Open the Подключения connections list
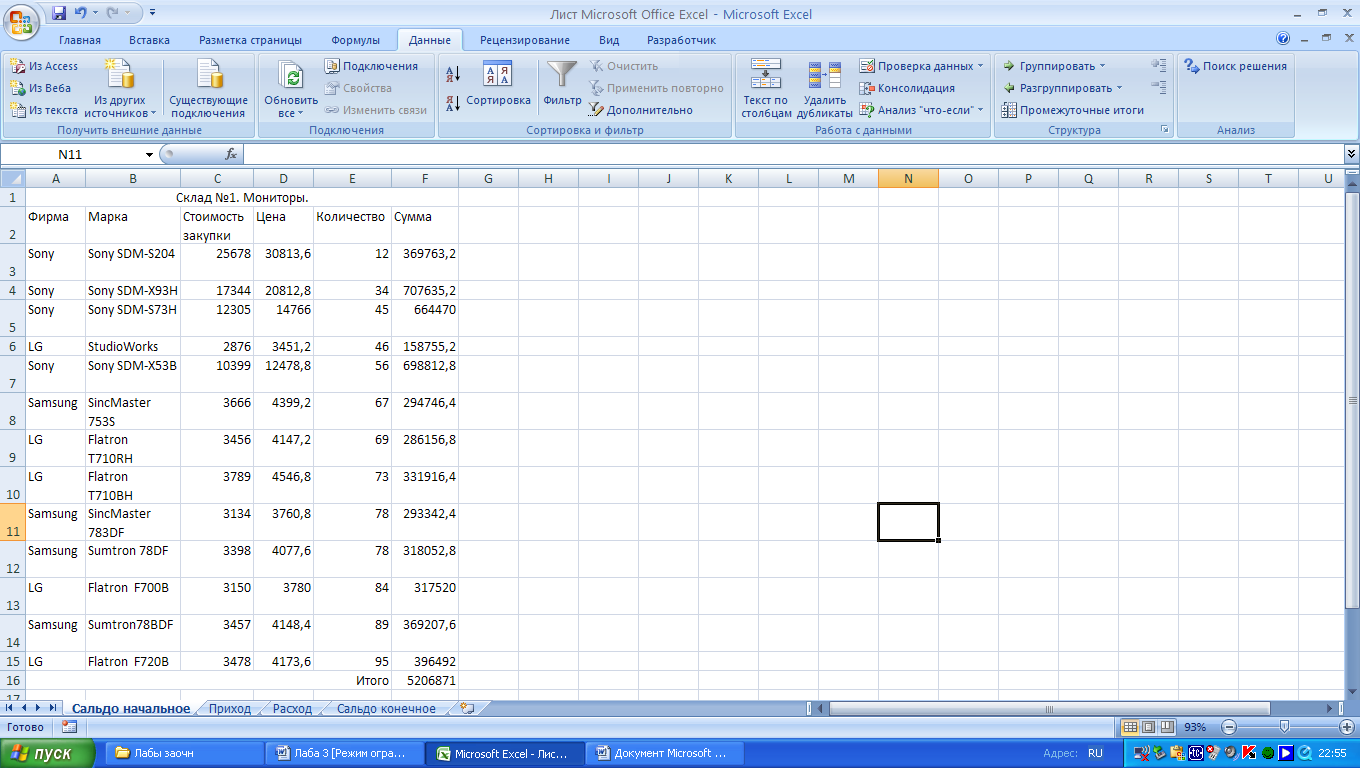Screen dimensions: 1360x768 pos(372,66)
